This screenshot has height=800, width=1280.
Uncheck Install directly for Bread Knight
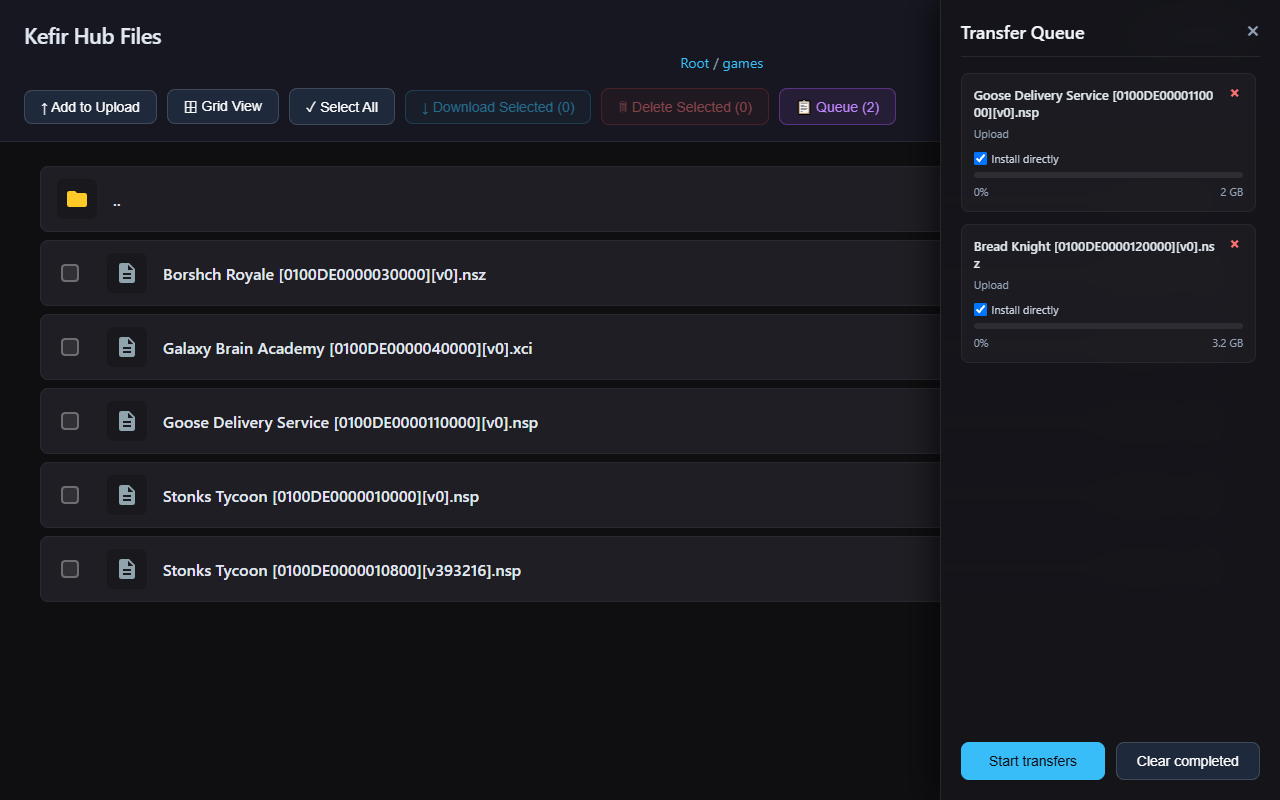pyautogui.click(x=980, y=310)
